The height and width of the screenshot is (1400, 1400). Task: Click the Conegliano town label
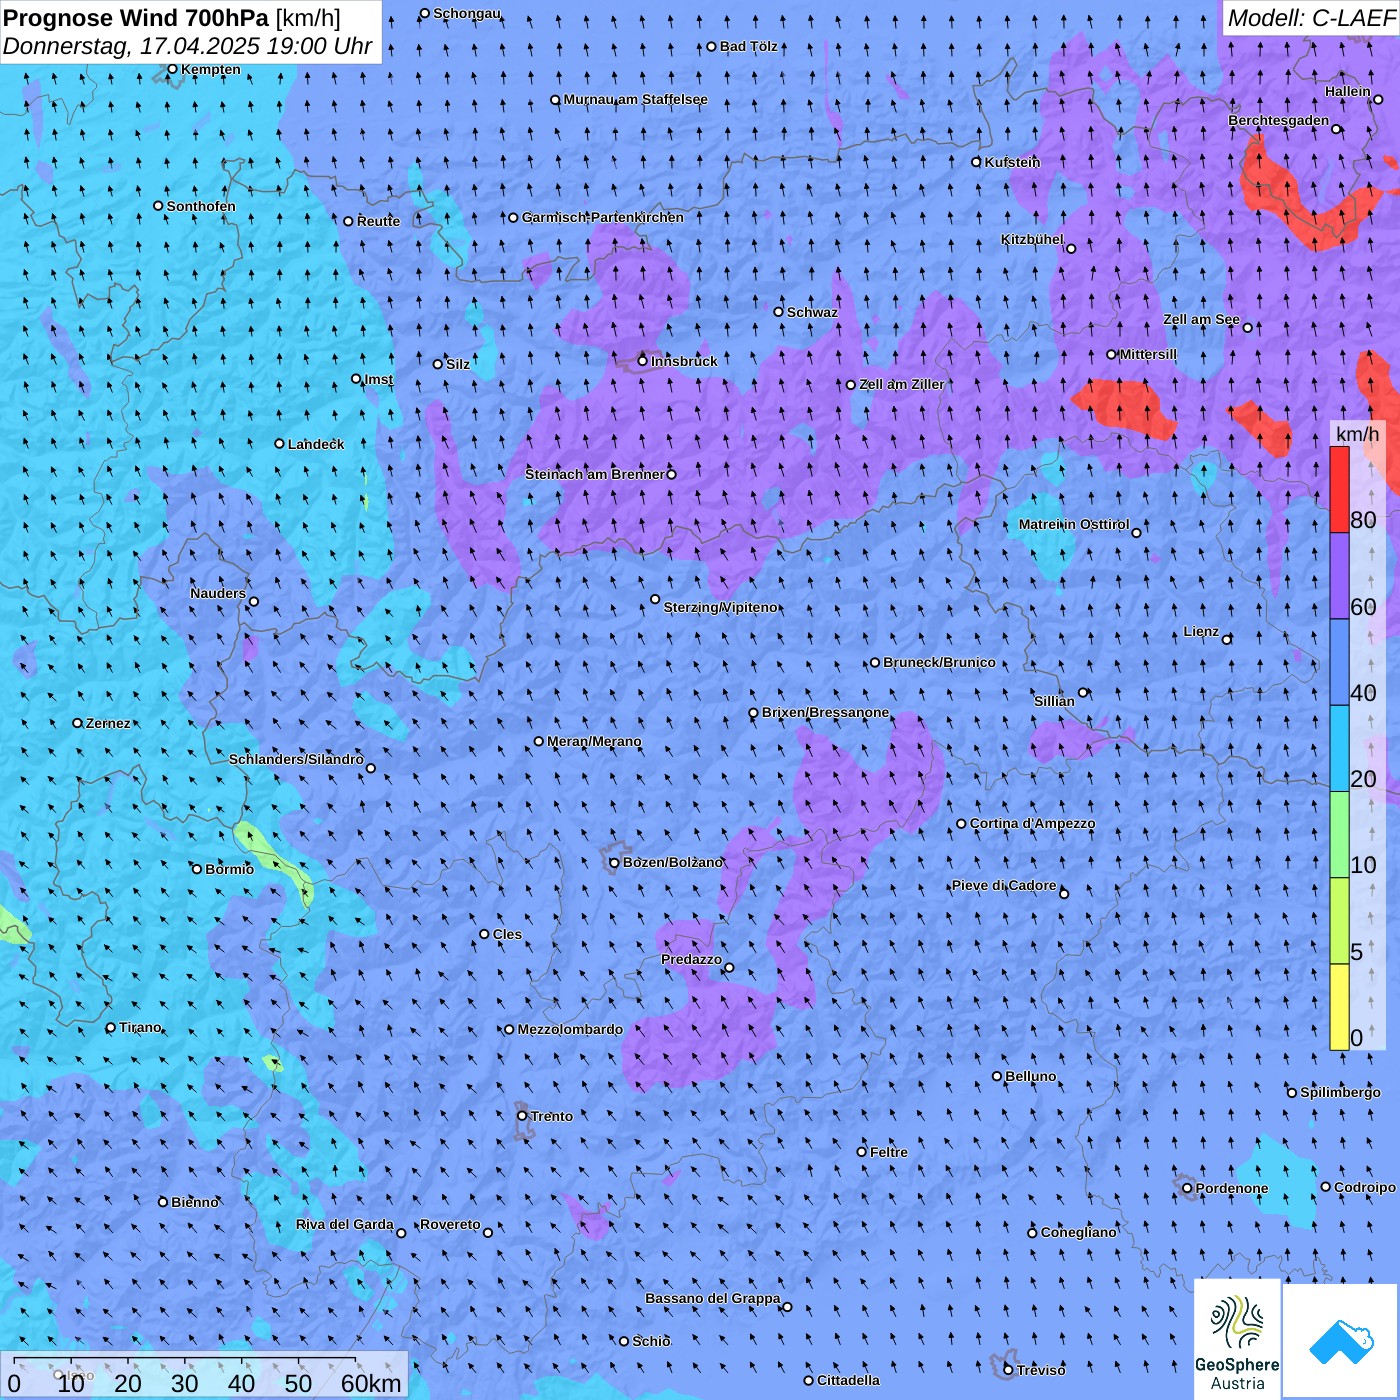[x=1078, y=1232]
